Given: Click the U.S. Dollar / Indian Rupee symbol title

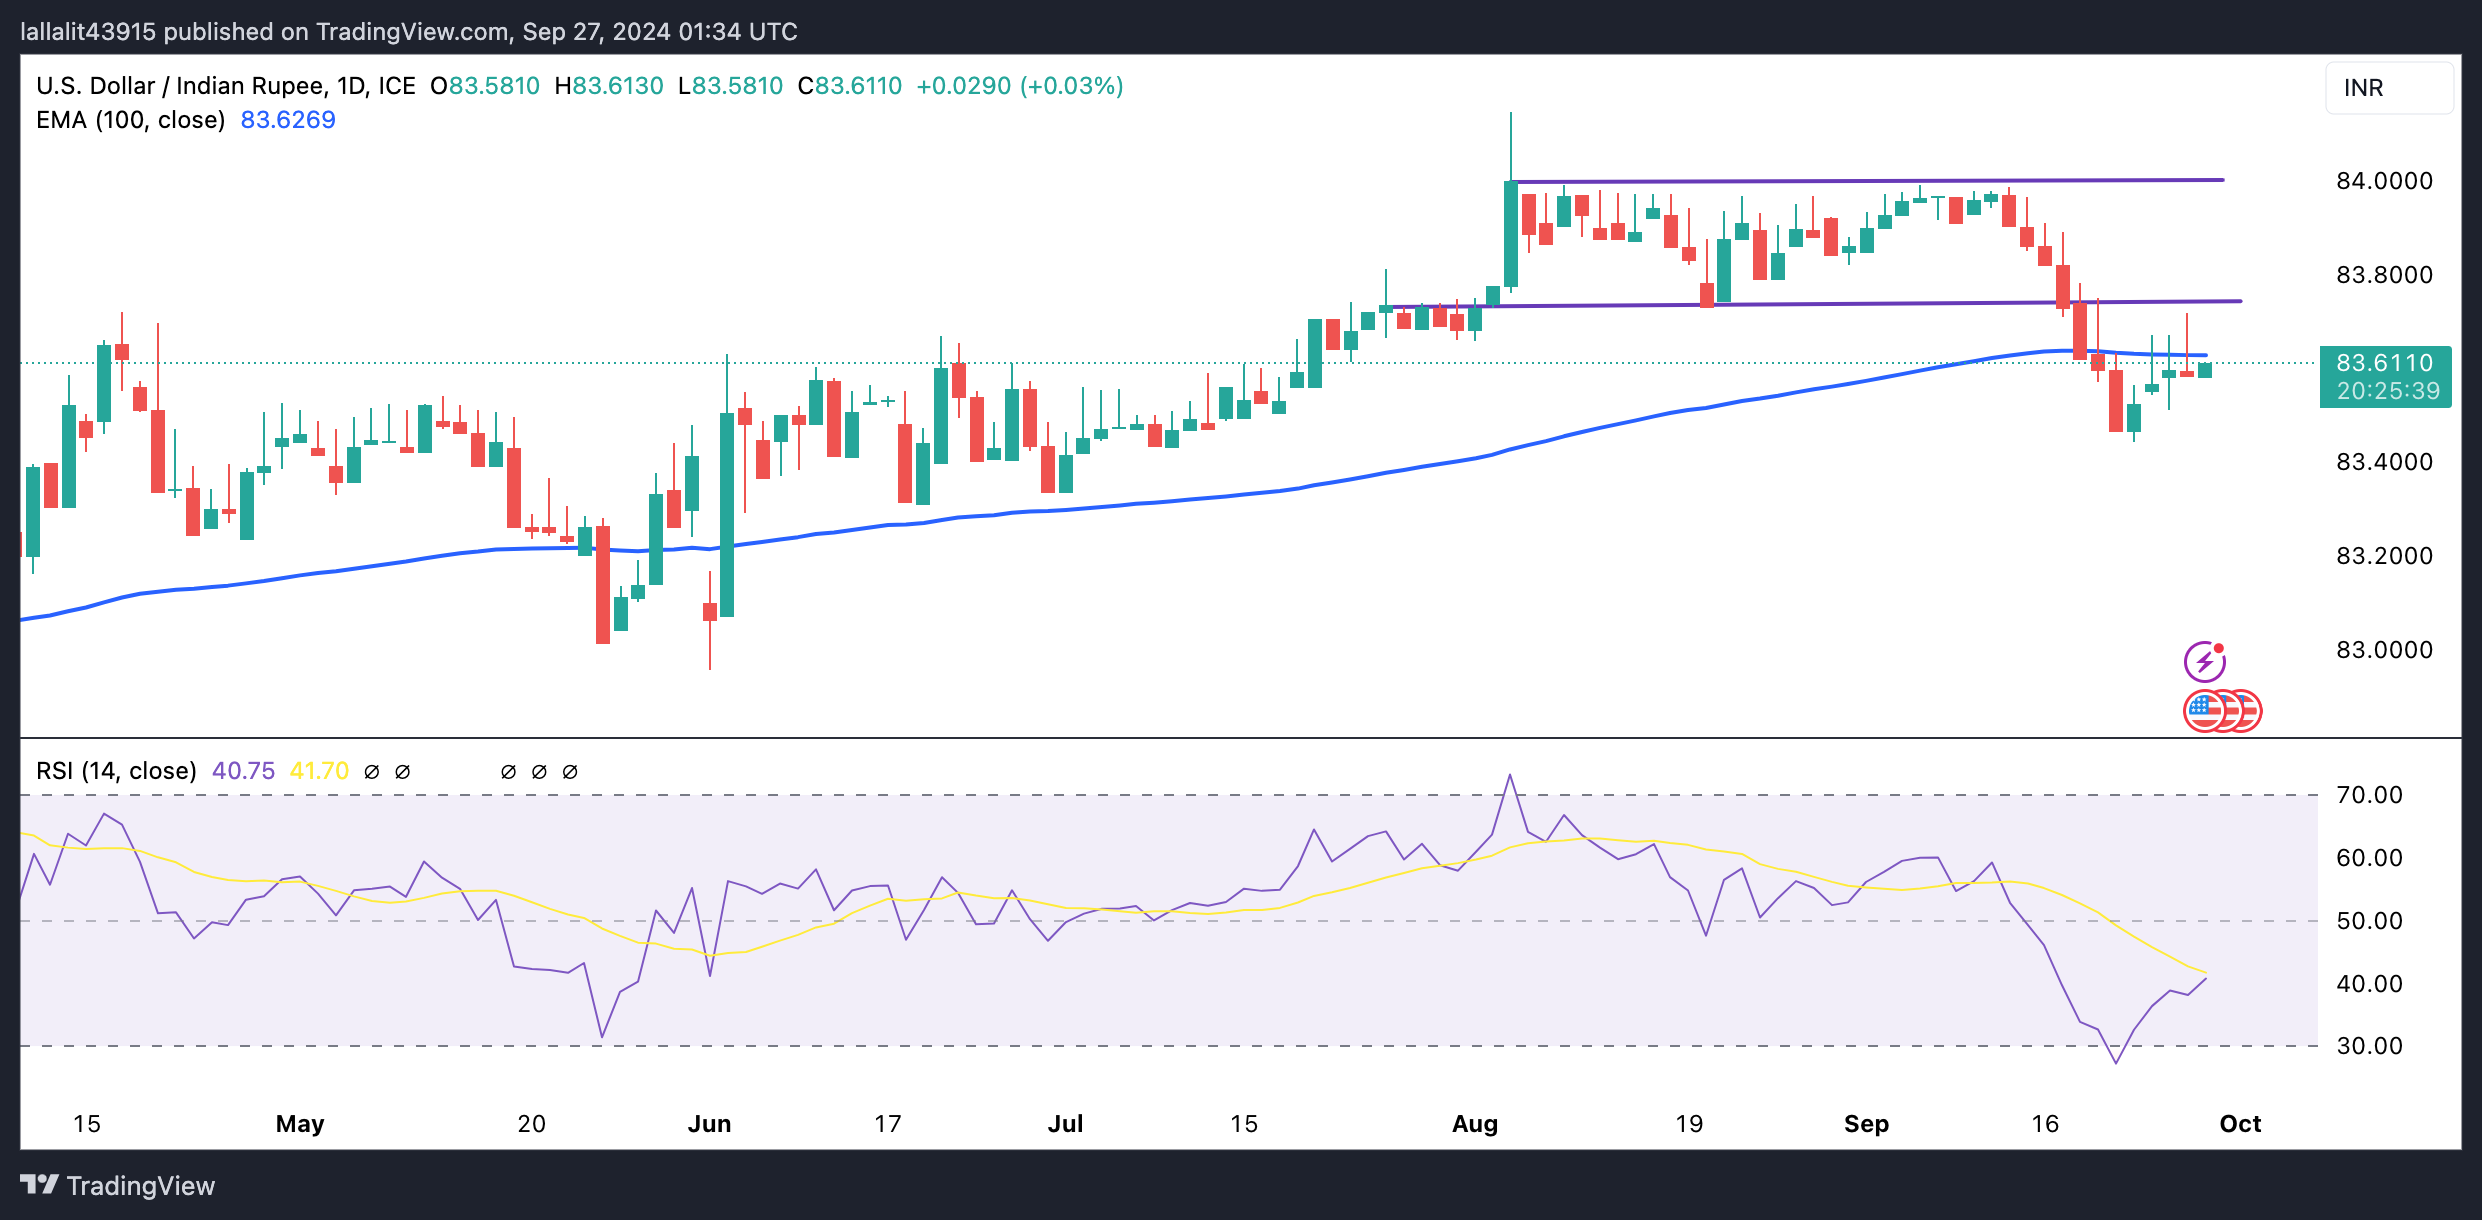Looking at the screenshot, I should [x=180, y=86].
